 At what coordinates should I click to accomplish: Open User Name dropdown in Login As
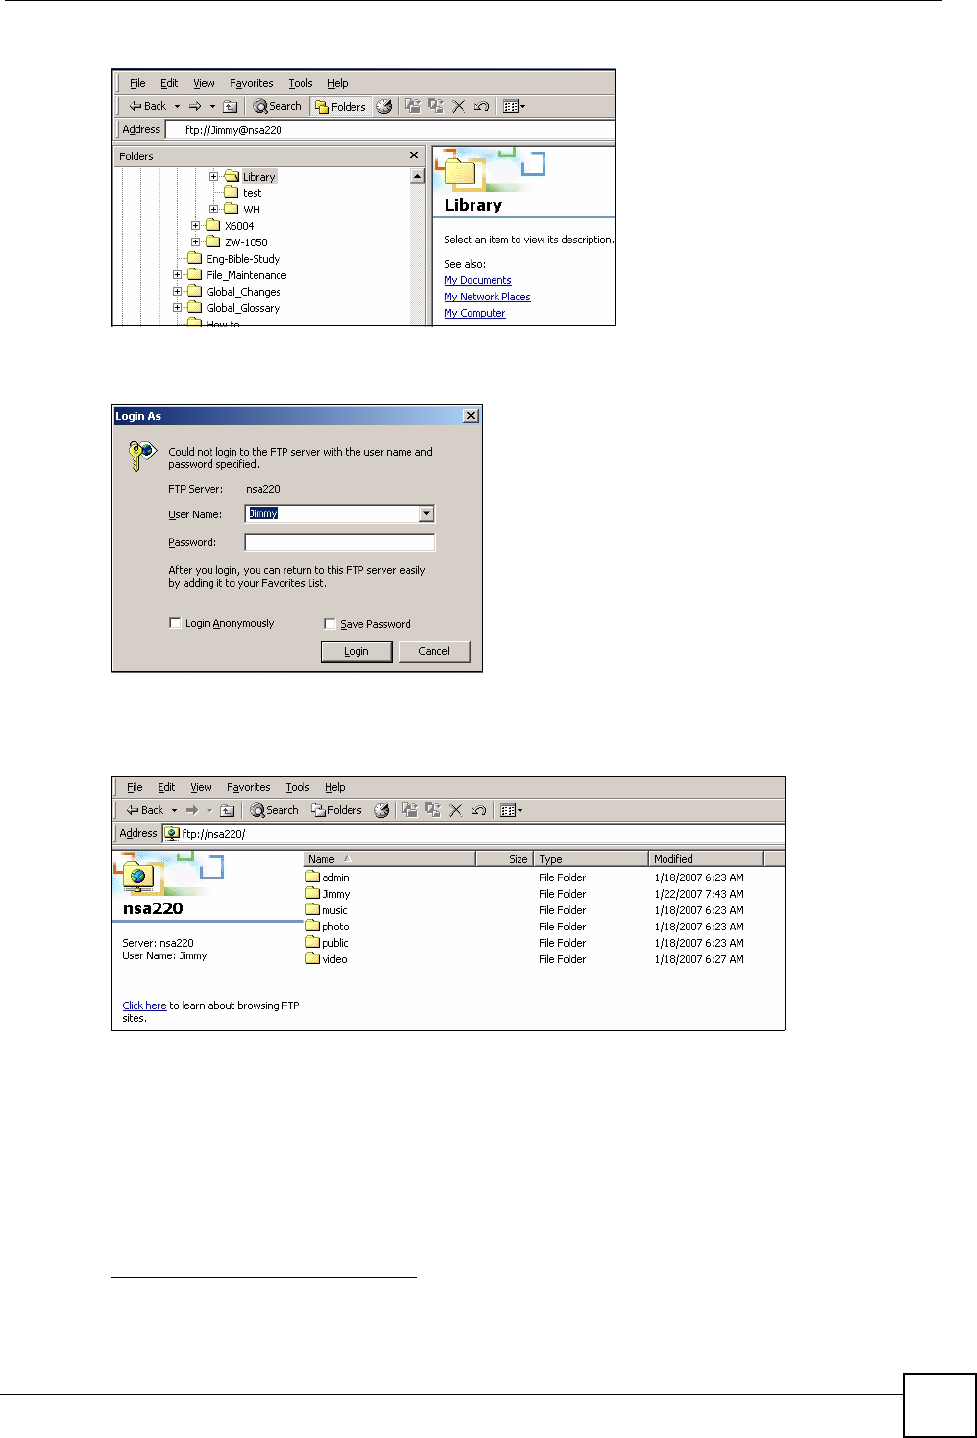point(427,514)
